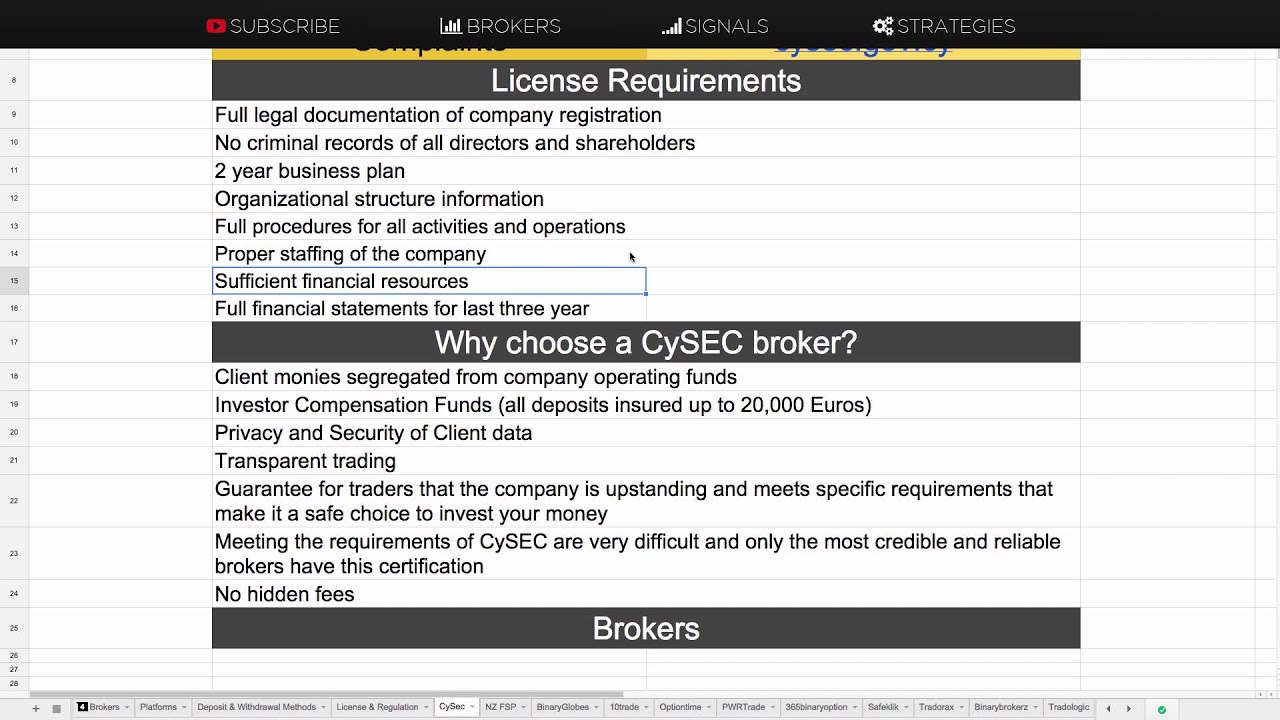Open the all sheets list icon
1280x720 pixels.
tap(56, 708)
